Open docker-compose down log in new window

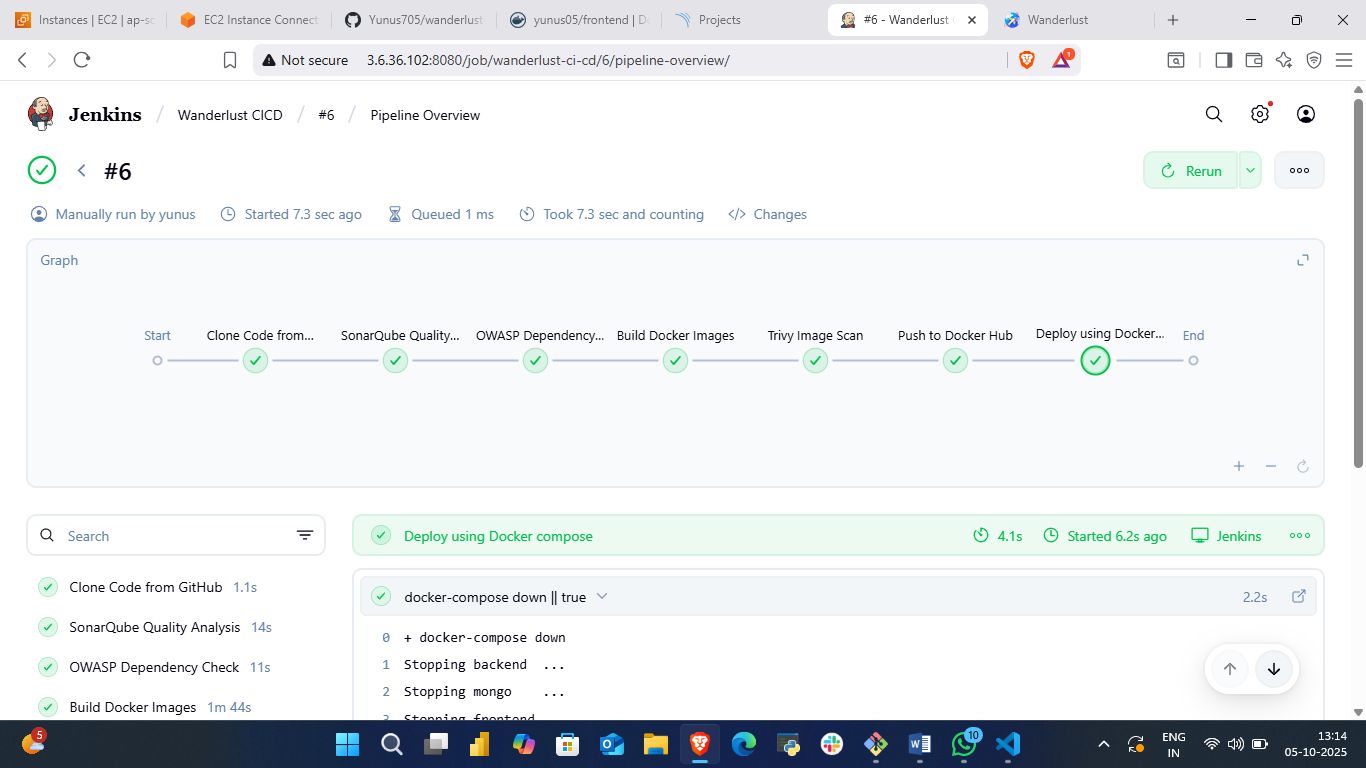pyautogui.click(x=1299, y=596)
